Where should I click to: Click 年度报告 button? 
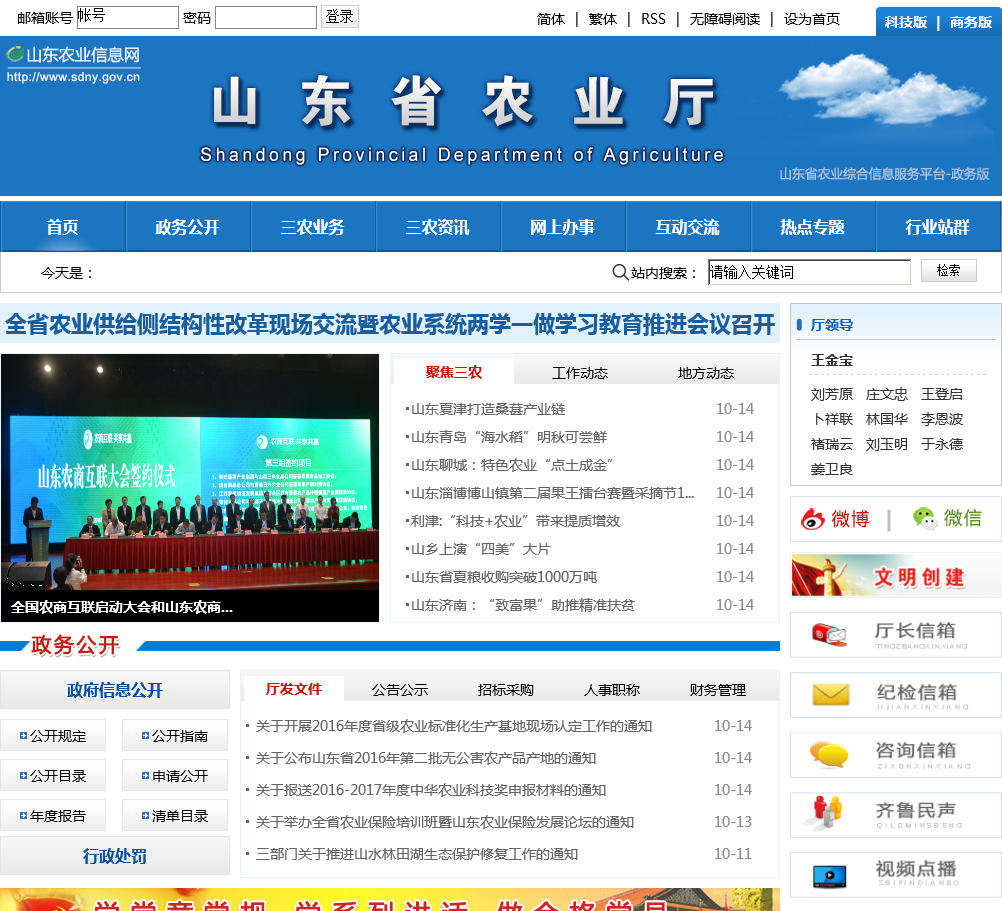[53, 816]
